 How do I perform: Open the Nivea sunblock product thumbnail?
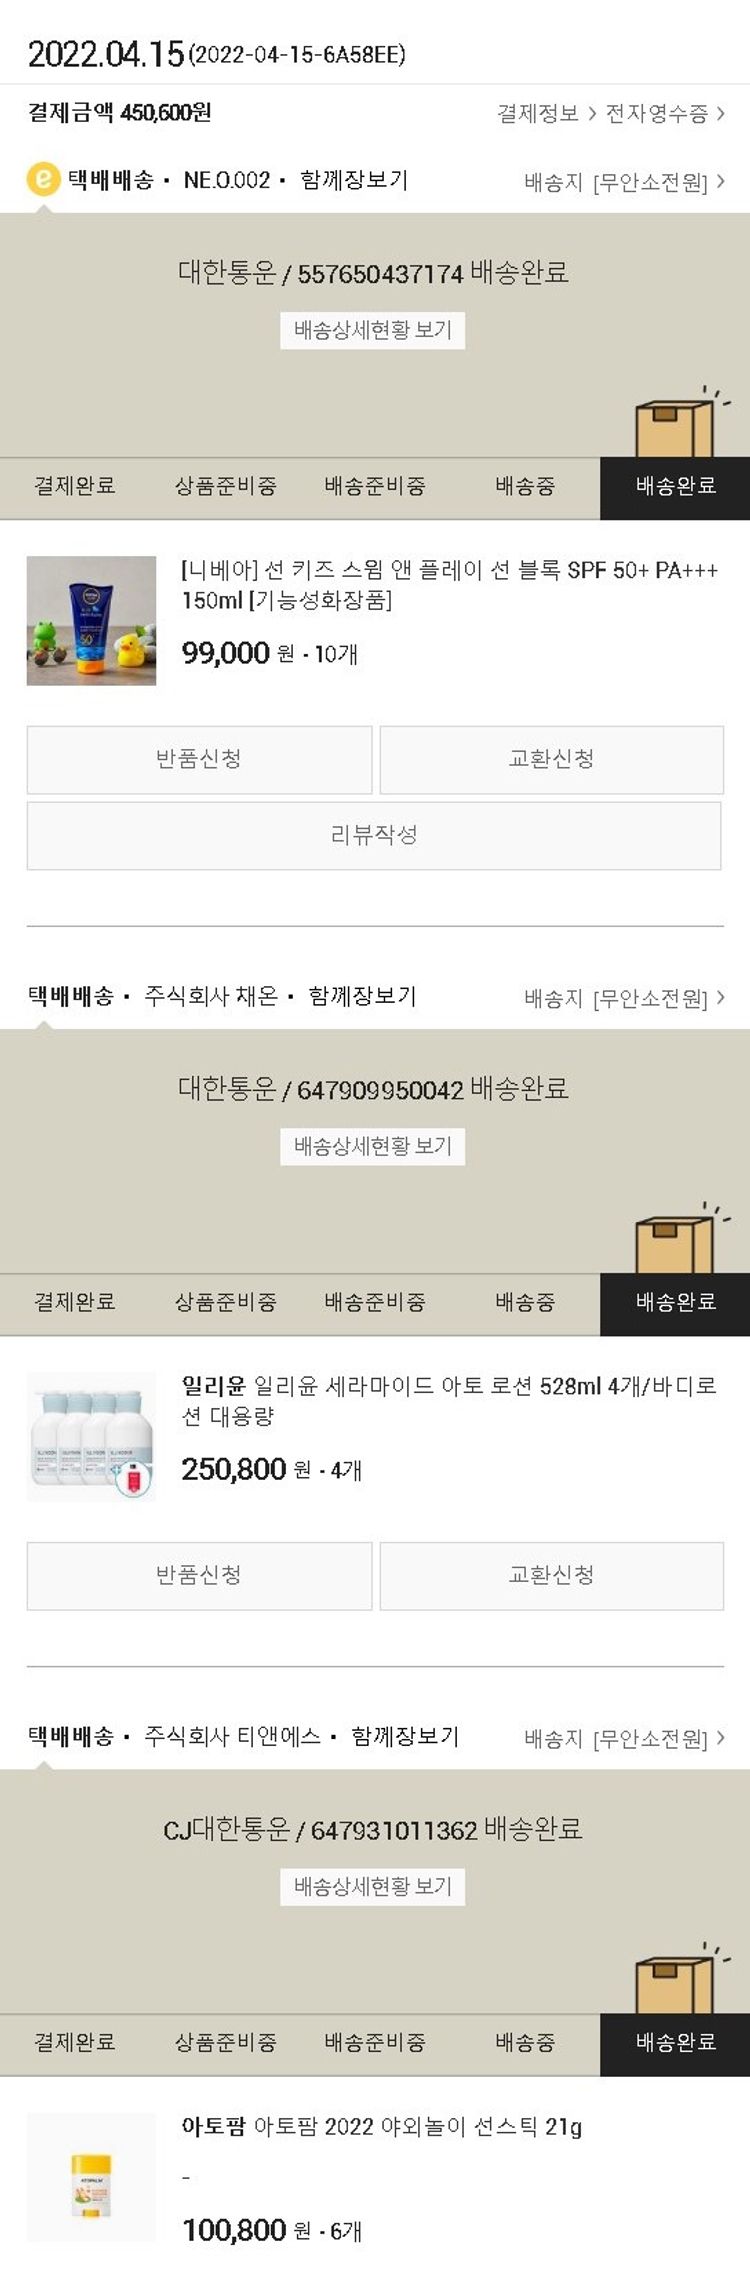click(x=91, y=621)
